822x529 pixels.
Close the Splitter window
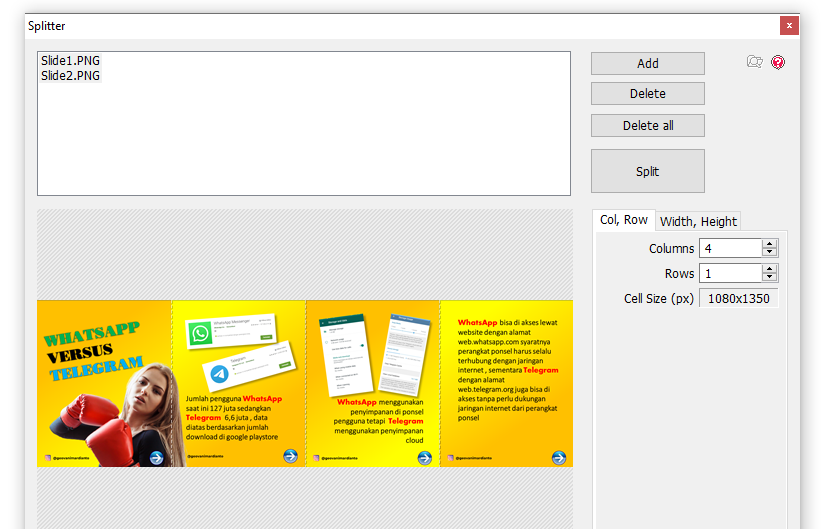(789, 26)
